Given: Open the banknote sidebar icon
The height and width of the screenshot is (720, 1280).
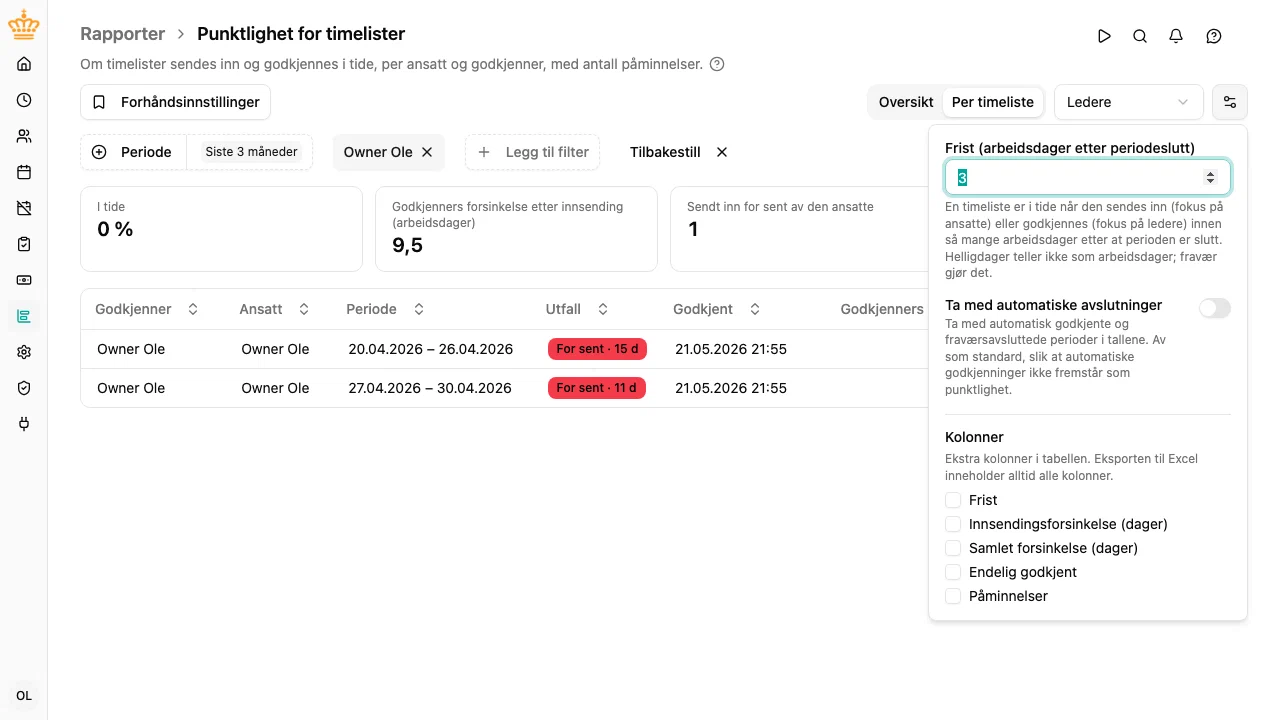Looking at the screenshot, I should click(24, 280).
